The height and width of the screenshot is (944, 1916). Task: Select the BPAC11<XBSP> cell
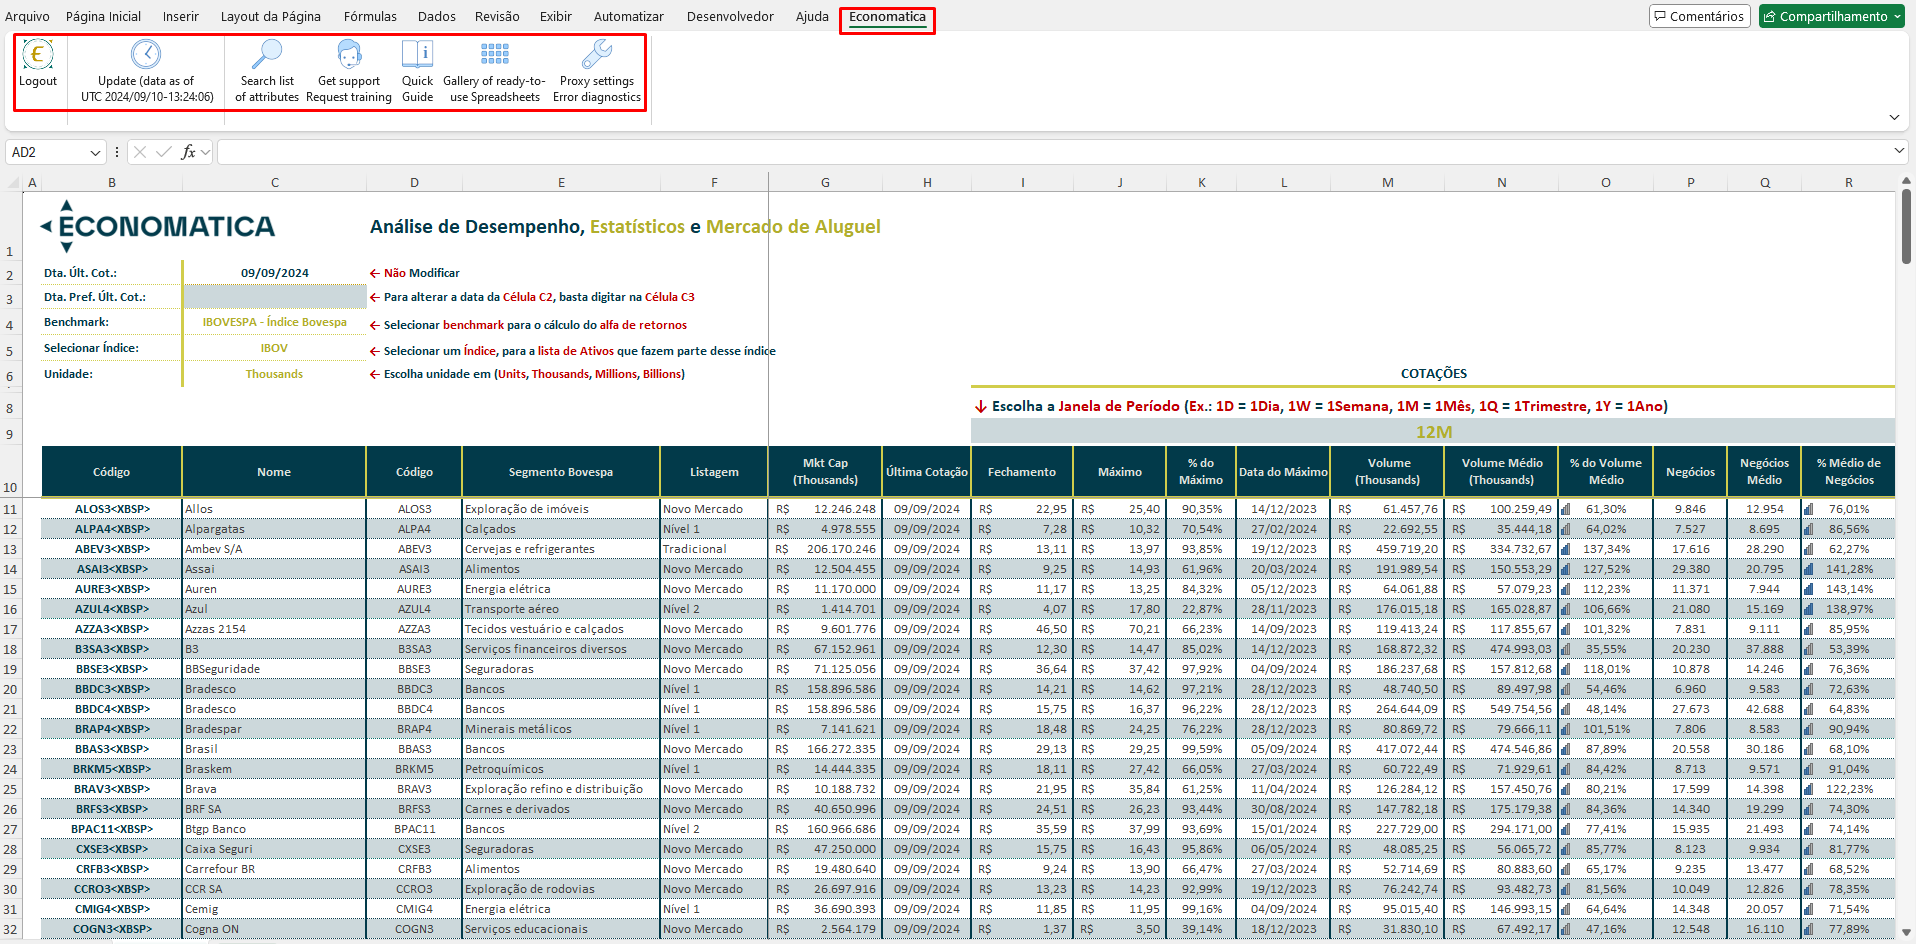point(112,829)
